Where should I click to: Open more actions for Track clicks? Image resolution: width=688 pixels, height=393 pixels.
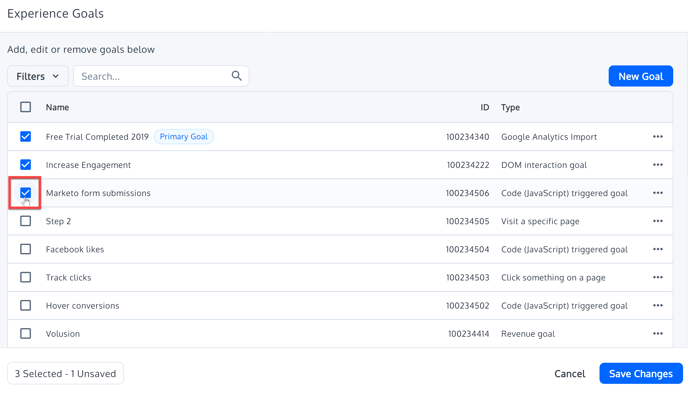click(657, 277)
